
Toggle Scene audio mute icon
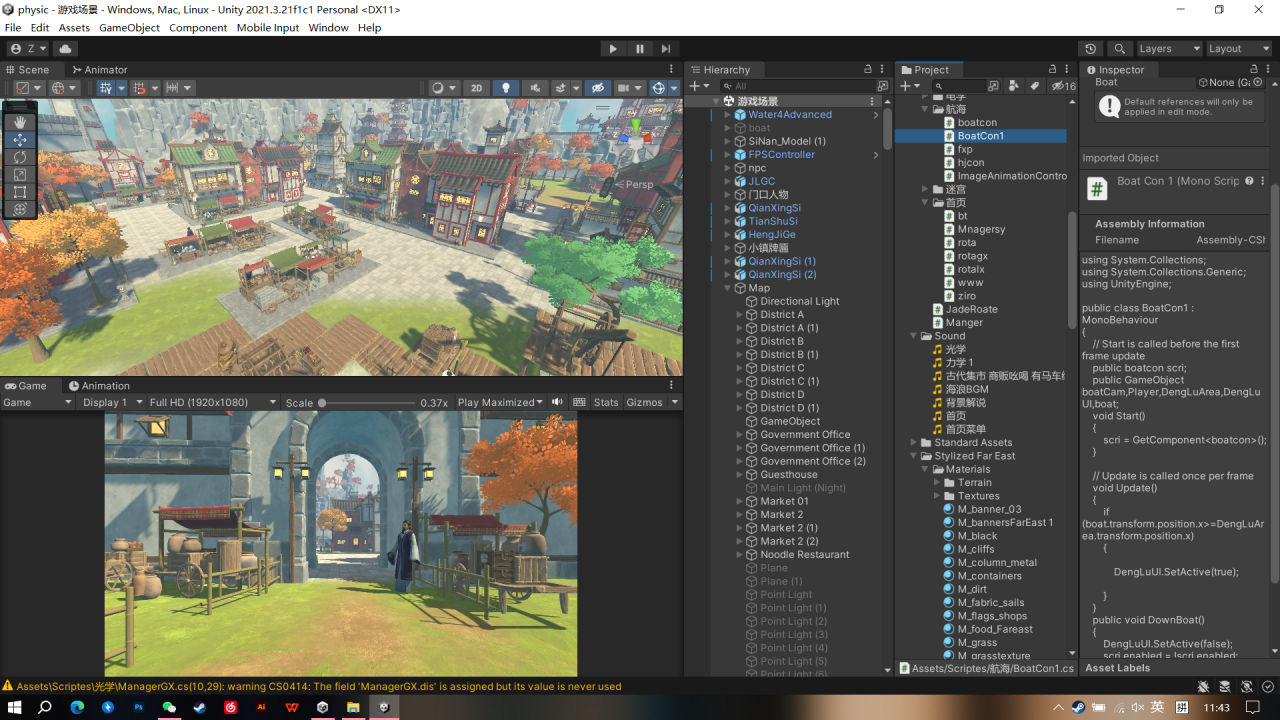[x=535, y=88]
